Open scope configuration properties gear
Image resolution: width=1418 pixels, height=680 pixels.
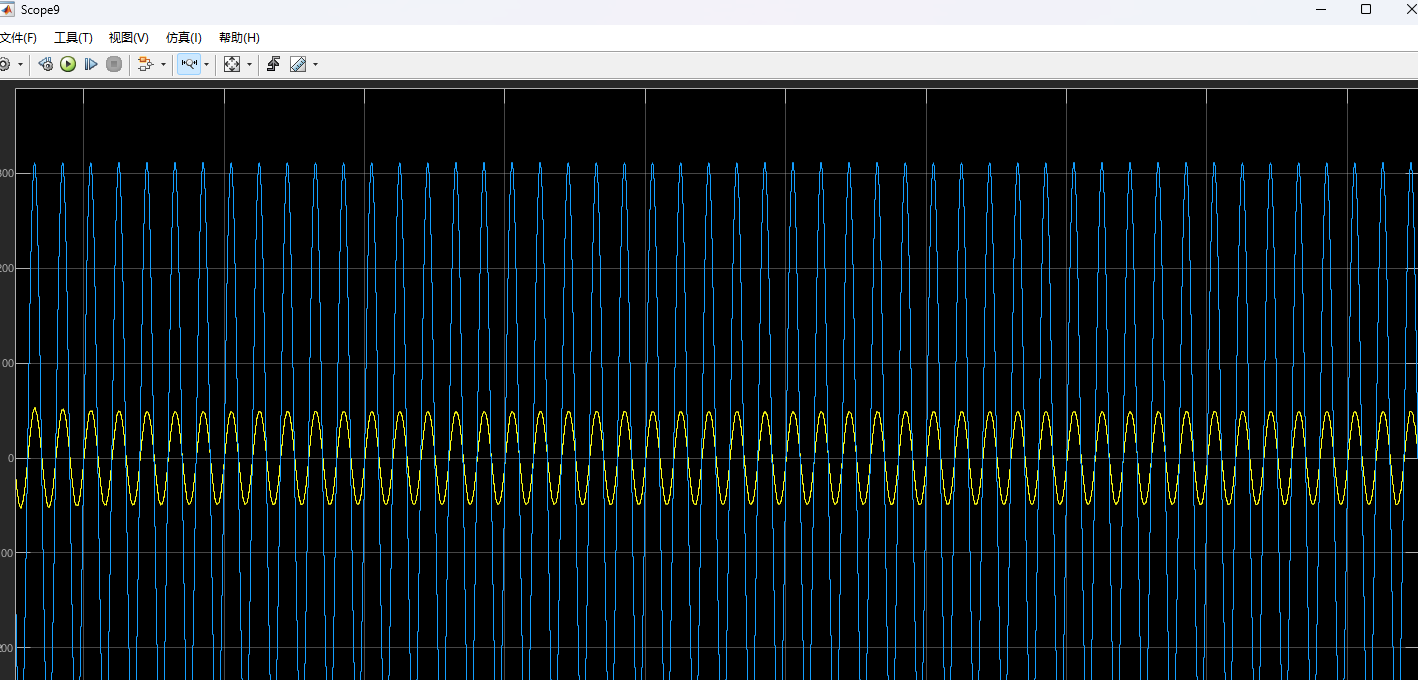[x=4, y=64]
